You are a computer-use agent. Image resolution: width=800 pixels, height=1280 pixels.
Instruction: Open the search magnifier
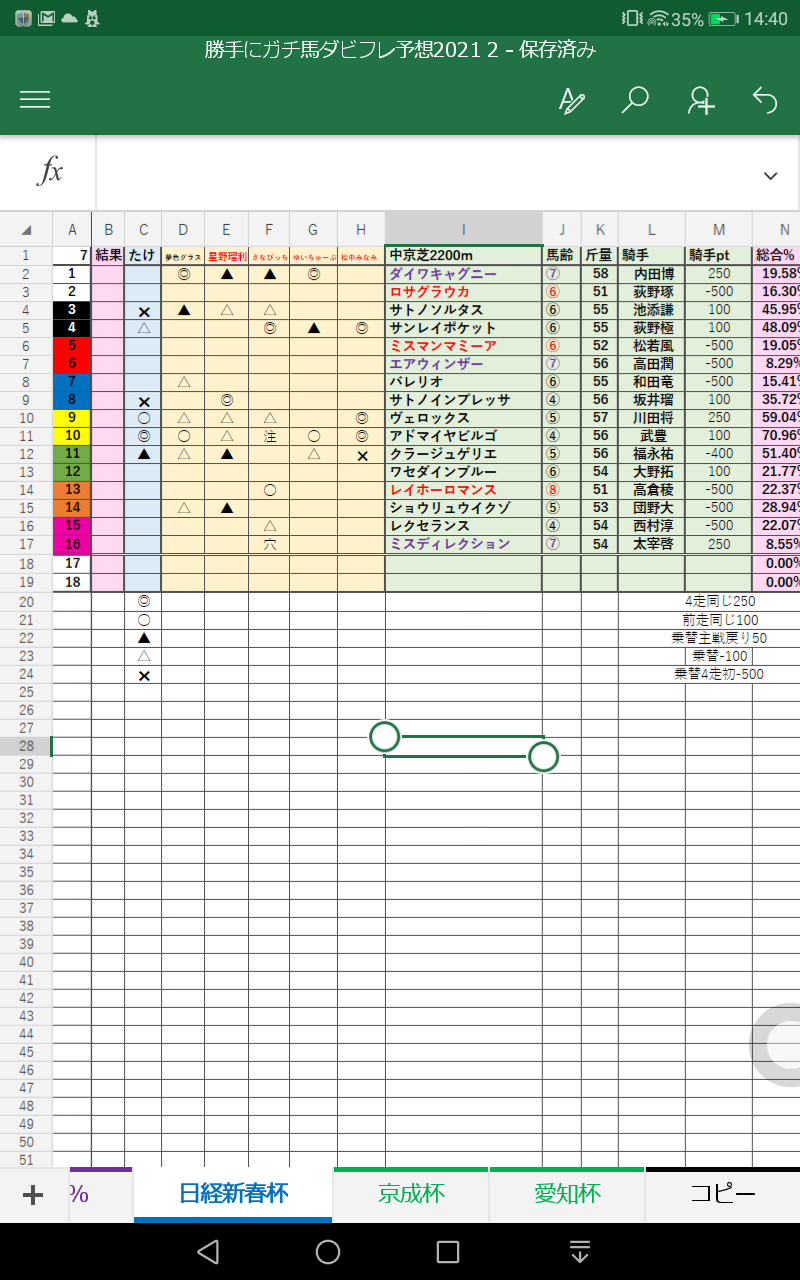[x=635, y=99]
